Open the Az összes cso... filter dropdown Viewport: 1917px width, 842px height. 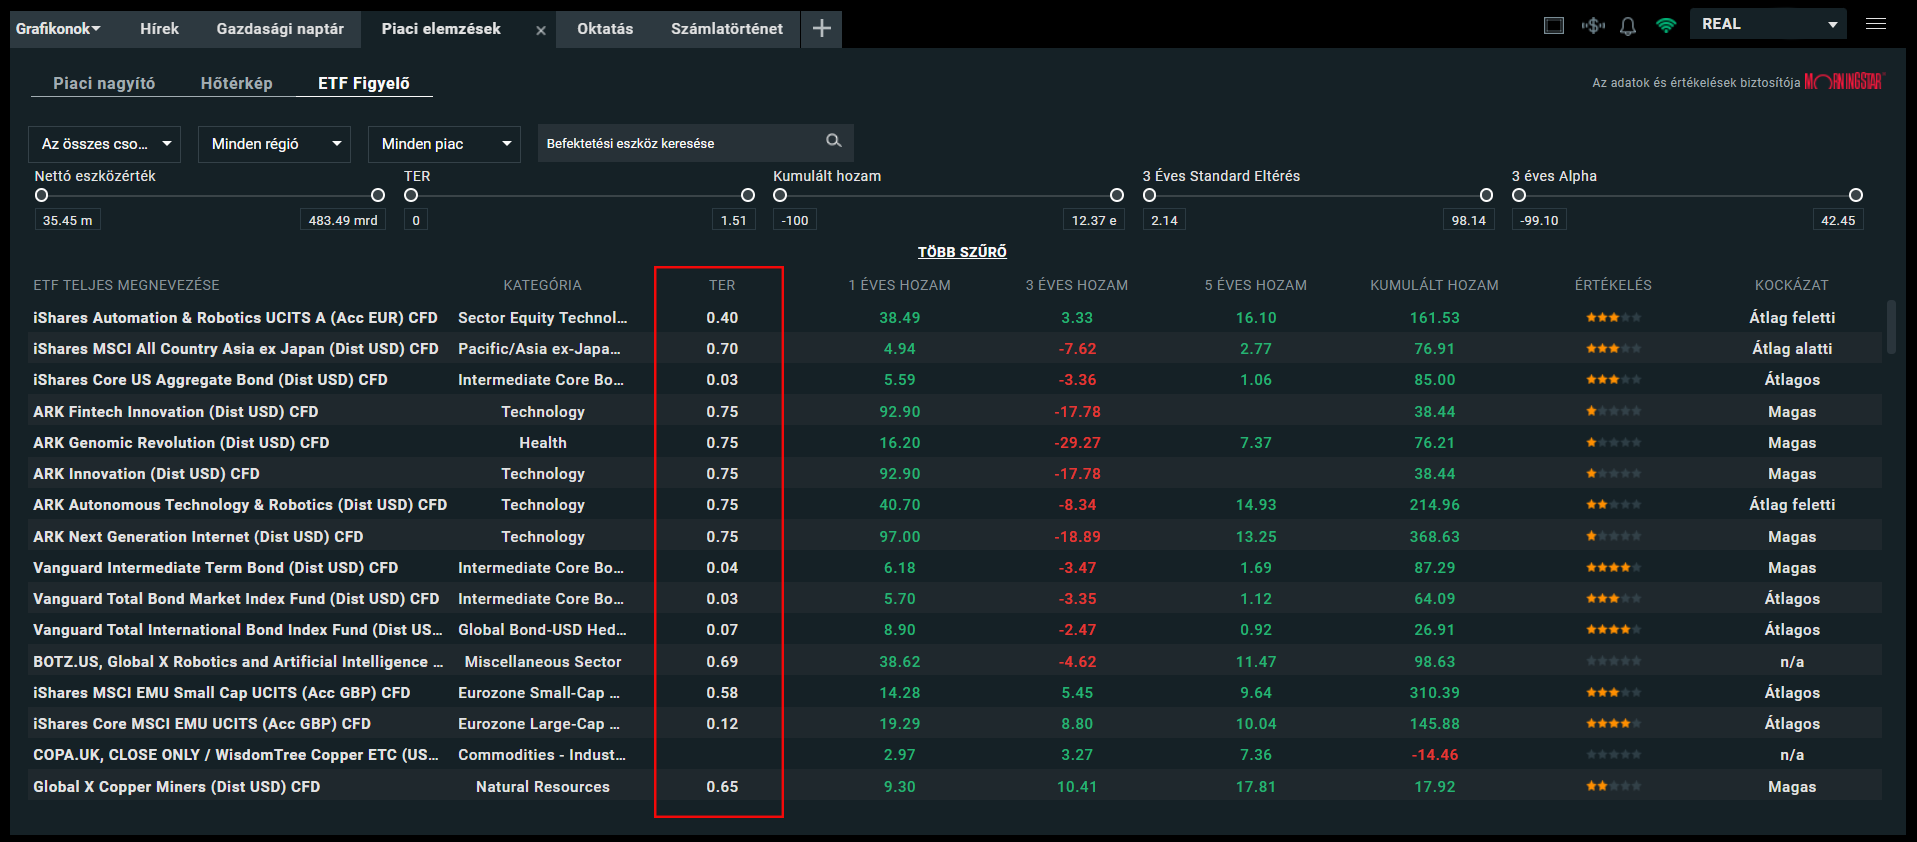coord(104,144)
